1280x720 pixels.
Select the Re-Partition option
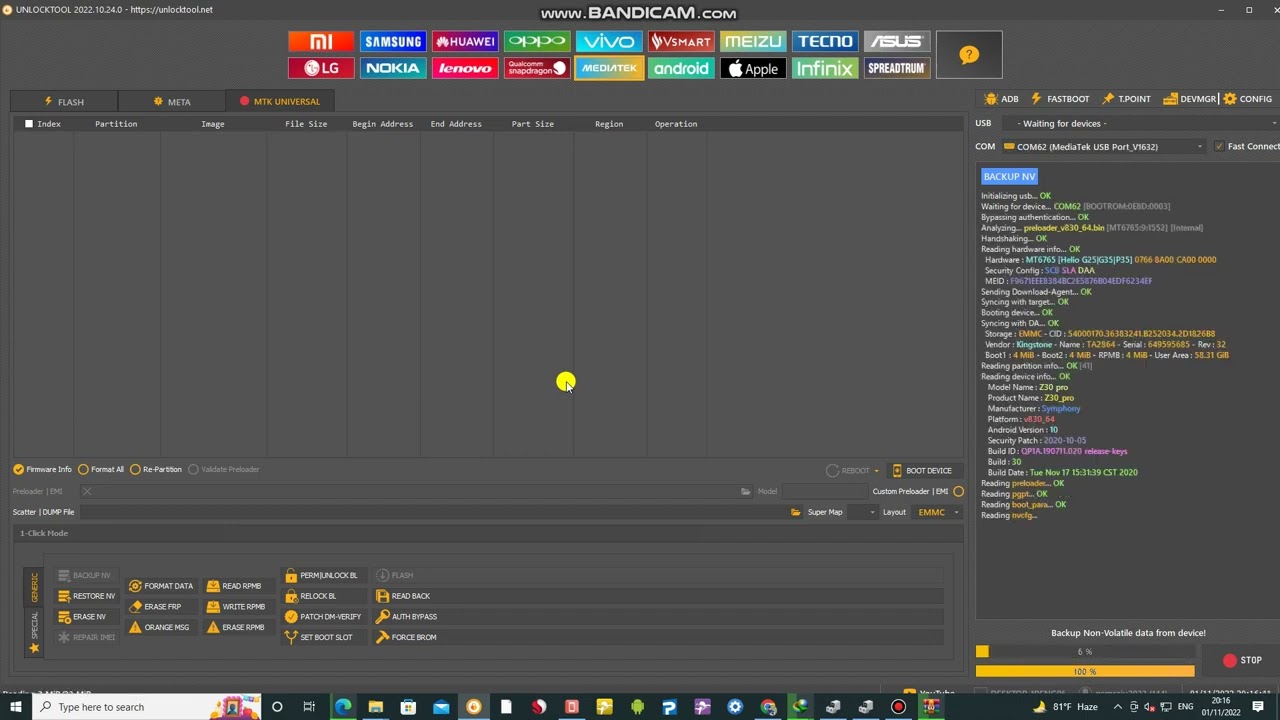[x=156, y=469]
